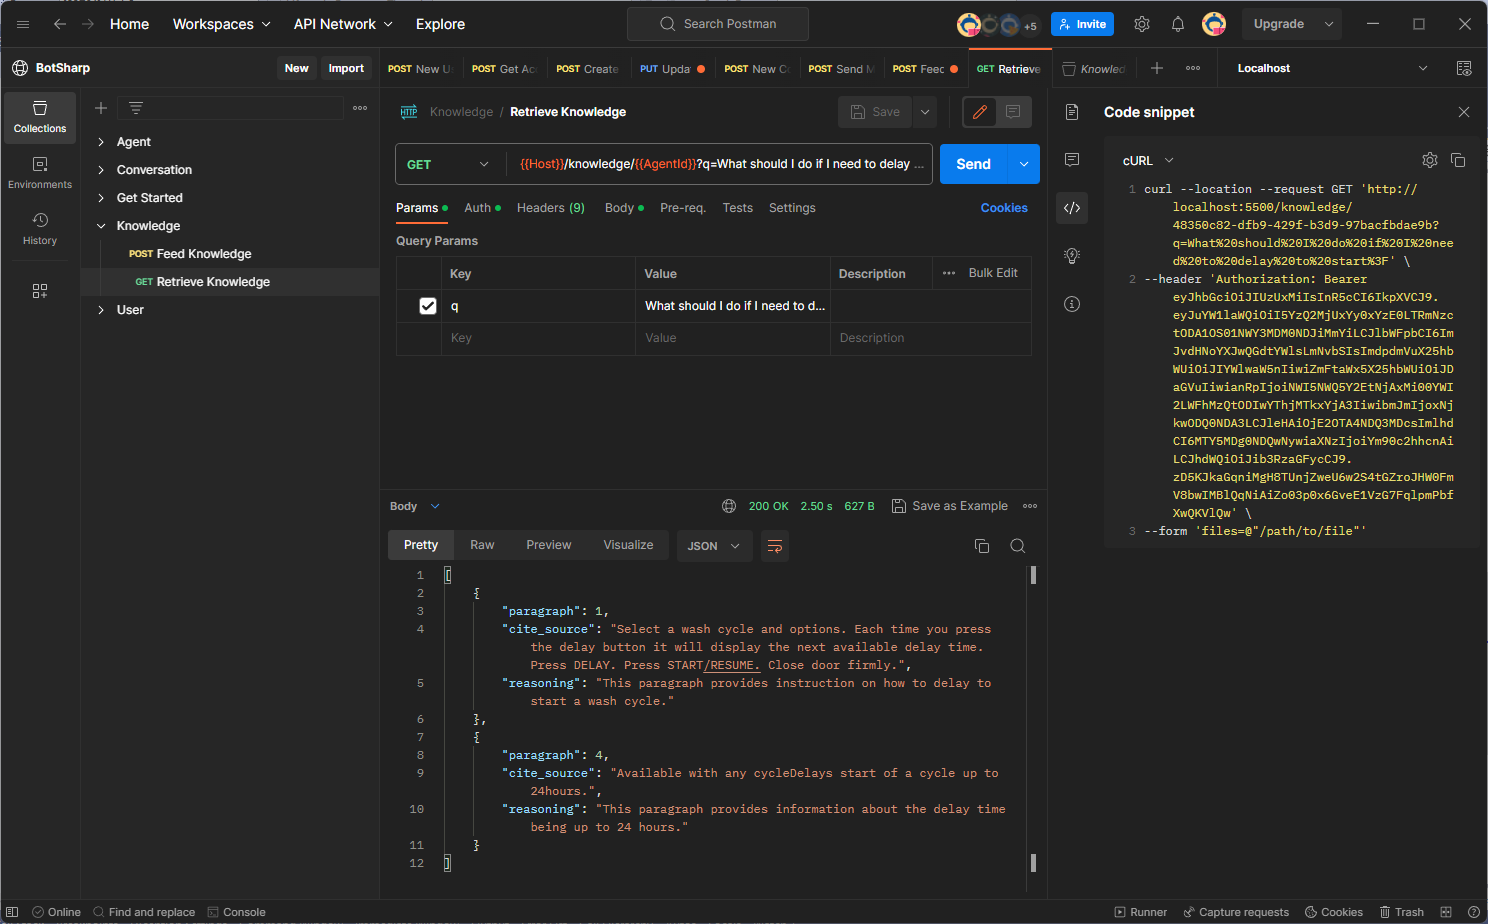
Task: Open the Comments pane in right sidebar
Action: pyautogui.click(x=1072, y=160)
